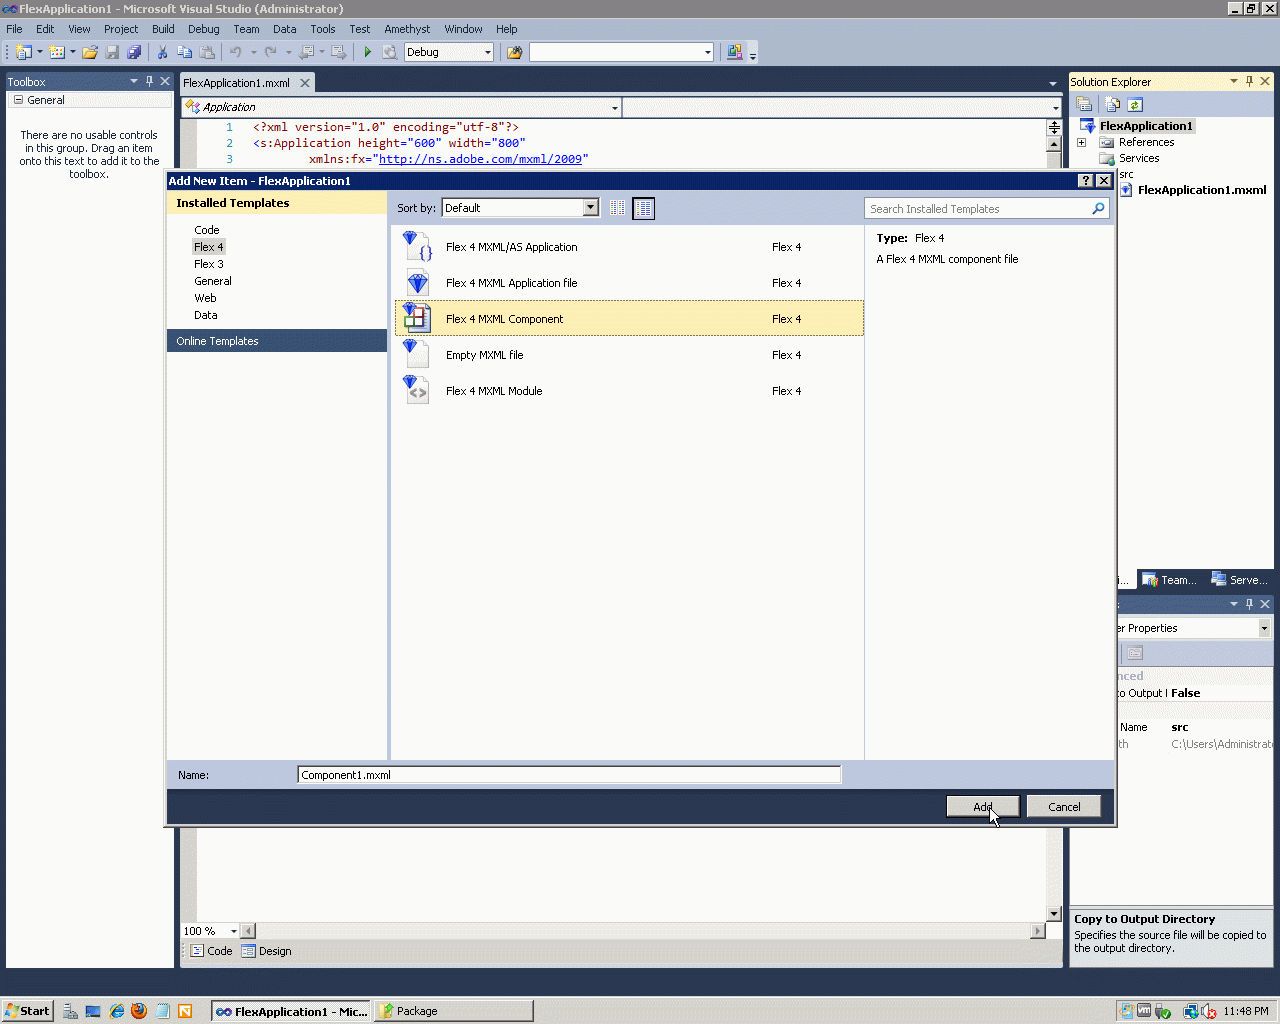Screen dimensions: 1280x1024
Task: Click Show All Files icon in Solution Explorer
Action: pos(1112,104)
